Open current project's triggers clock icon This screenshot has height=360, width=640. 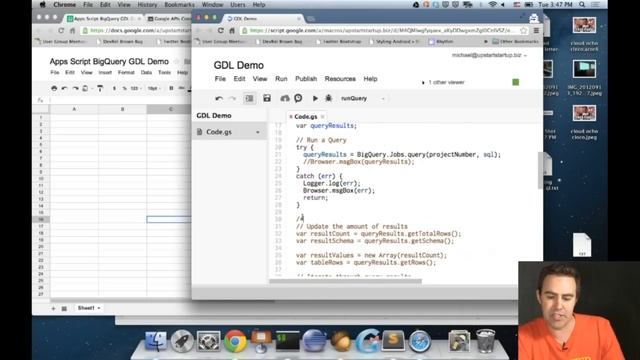(298, 98)
